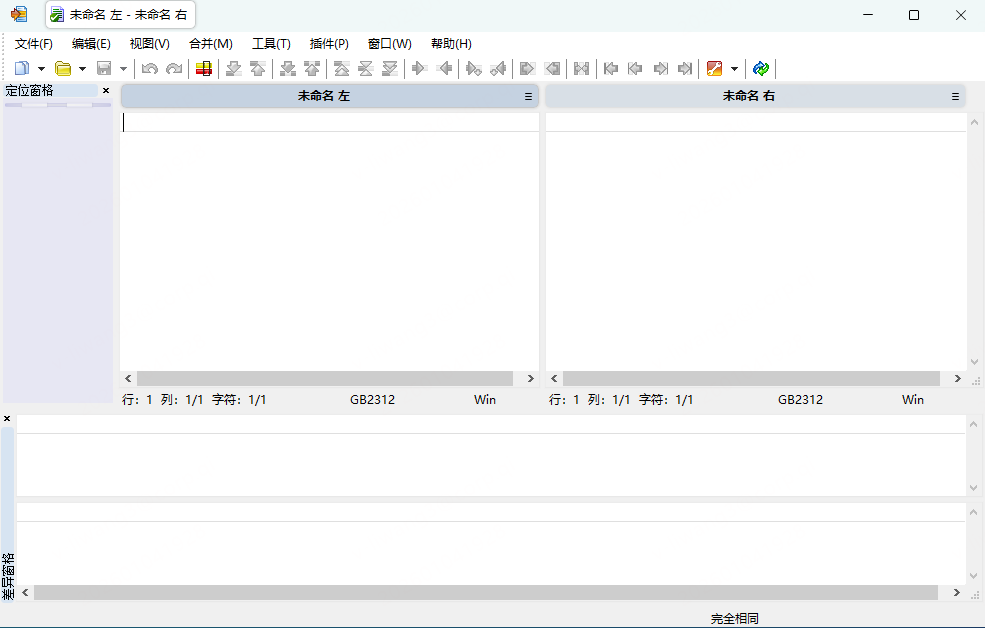985x628 pixels.
Task: Click the Options wrench icon
Action: pyautogui.click(x=715, y=68)
